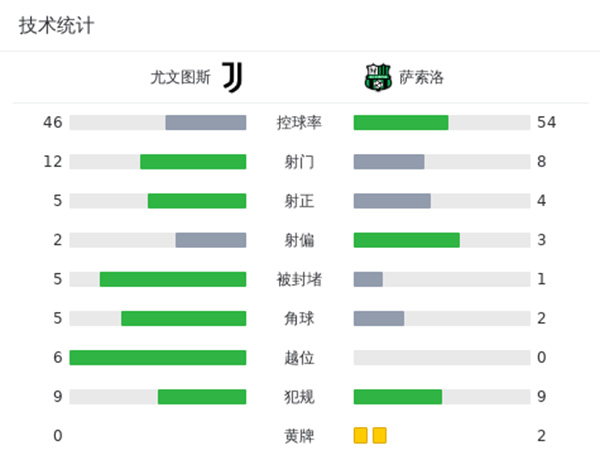Click Juventus's green 越位 bar
Image resolution: width=600 pixels, height=455 pixels.
pos(158,357)
